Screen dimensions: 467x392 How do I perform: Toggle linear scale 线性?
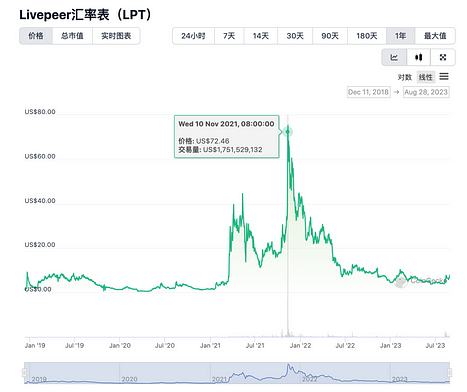point(426,77)
